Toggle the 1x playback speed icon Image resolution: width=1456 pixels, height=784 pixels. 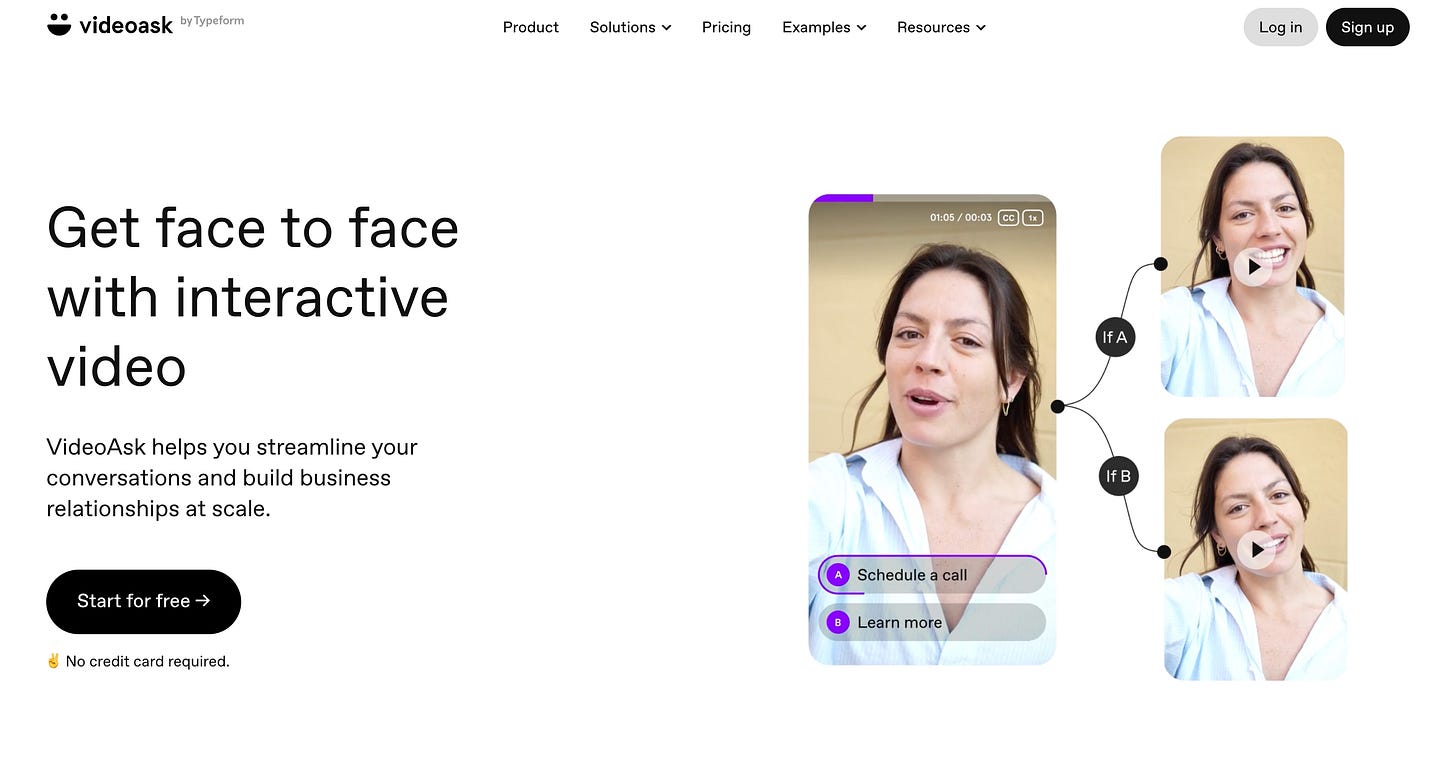(1033, 217)
